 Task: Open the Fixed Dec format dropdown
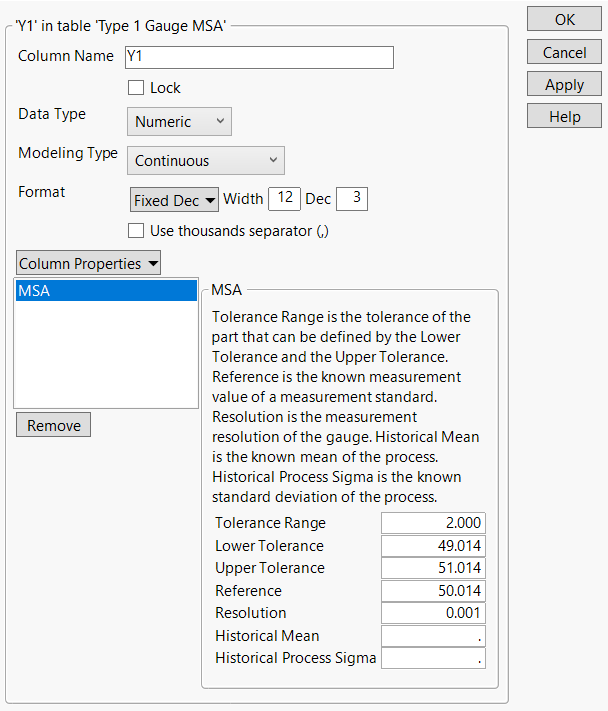point(175,200)
